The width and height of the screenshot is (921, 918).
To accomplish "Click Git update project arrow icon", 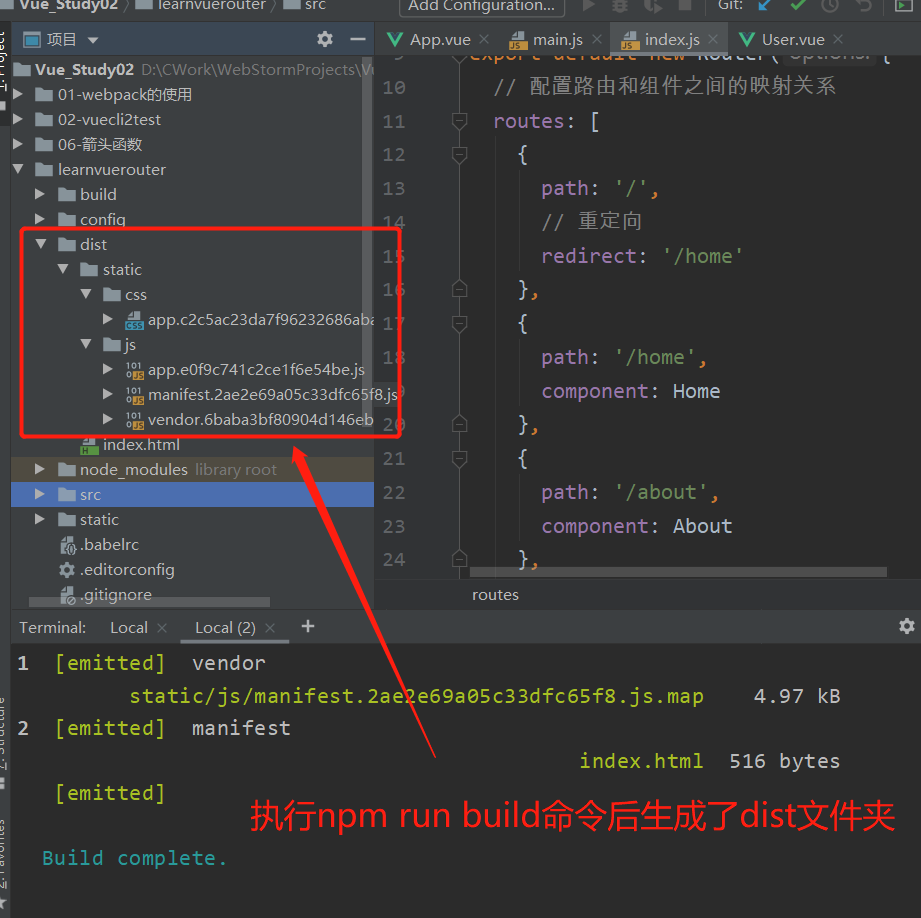I will point(764,5).
